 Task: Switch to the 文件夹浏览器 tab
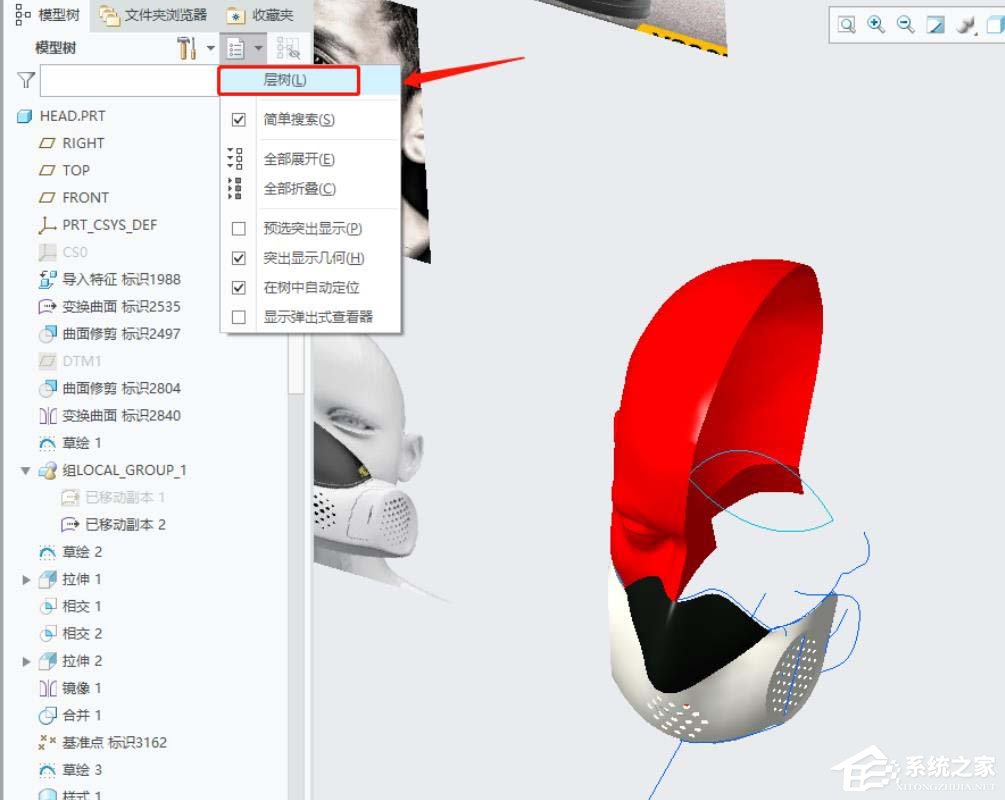point(166,14)
